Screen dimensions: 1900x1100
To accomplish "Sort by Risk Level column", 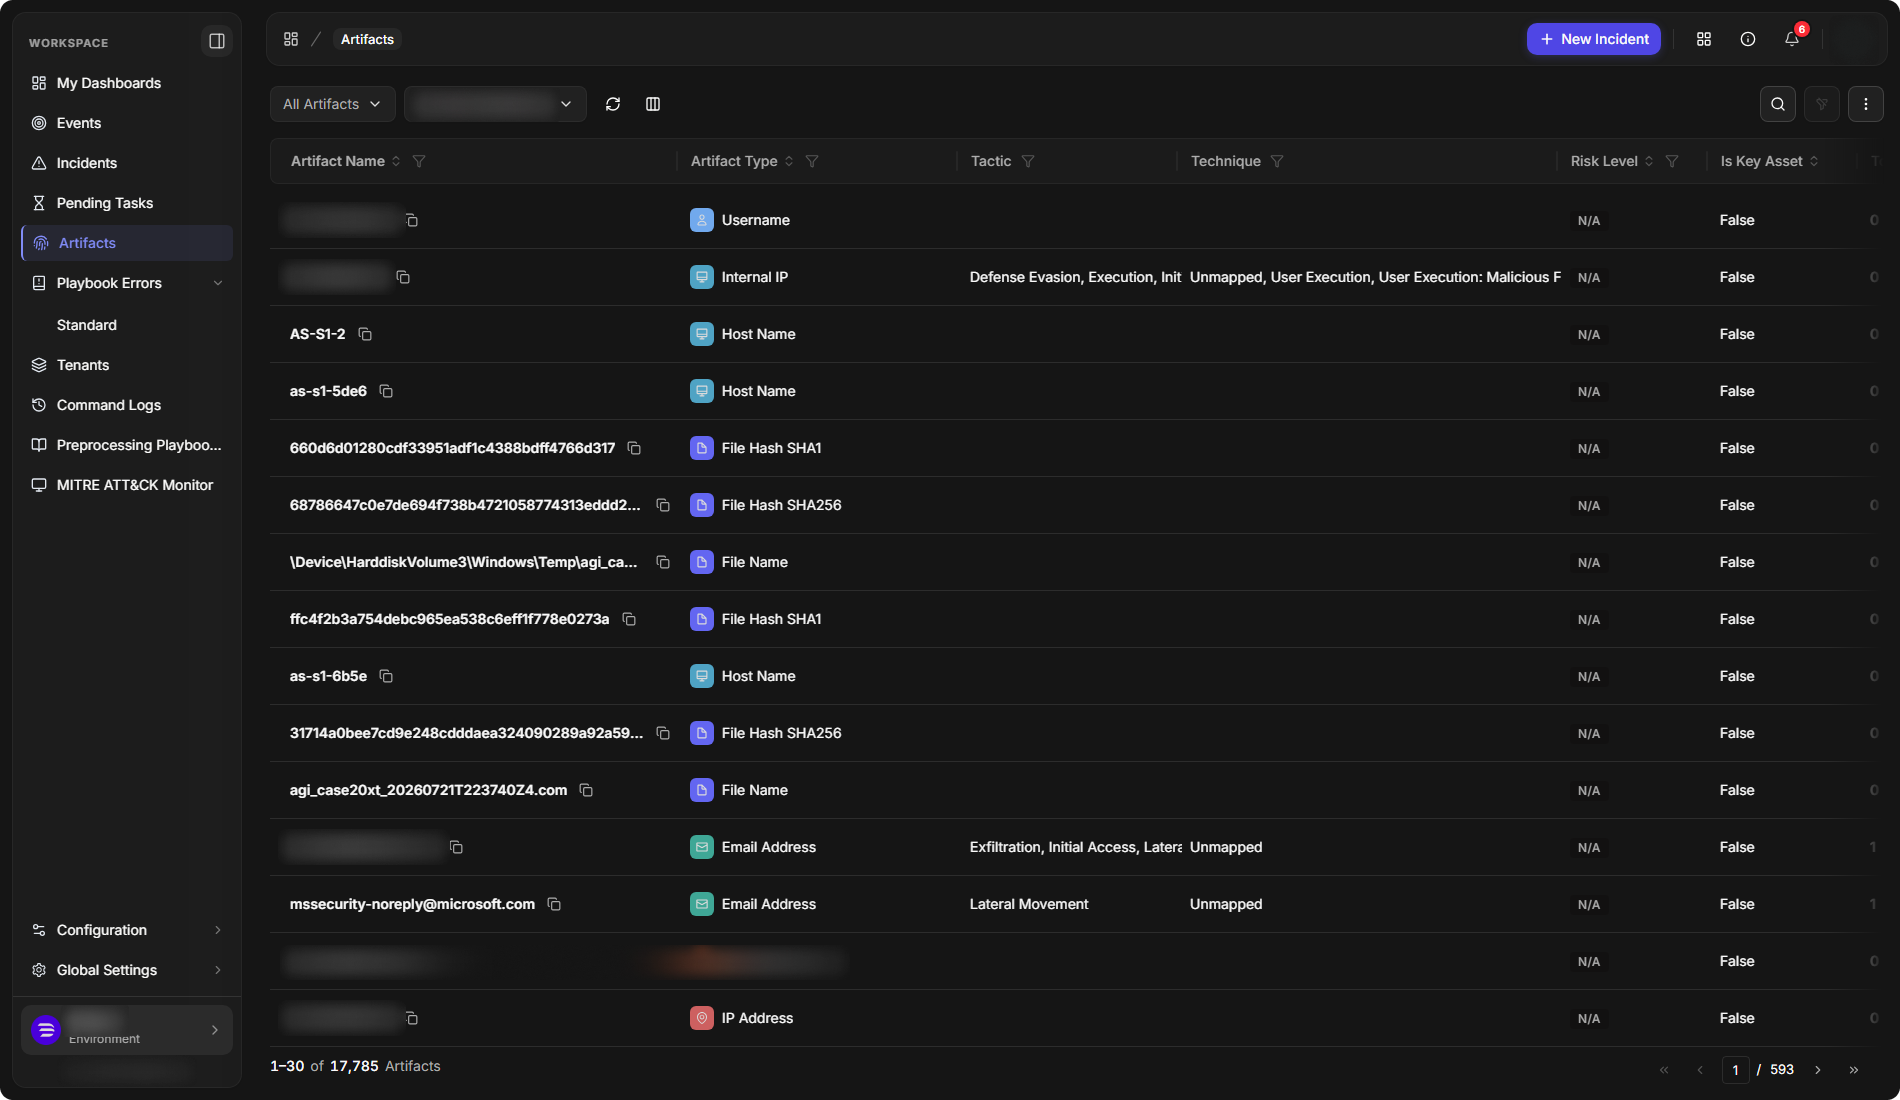I will pyautogui.click(x=1649, y=161).
